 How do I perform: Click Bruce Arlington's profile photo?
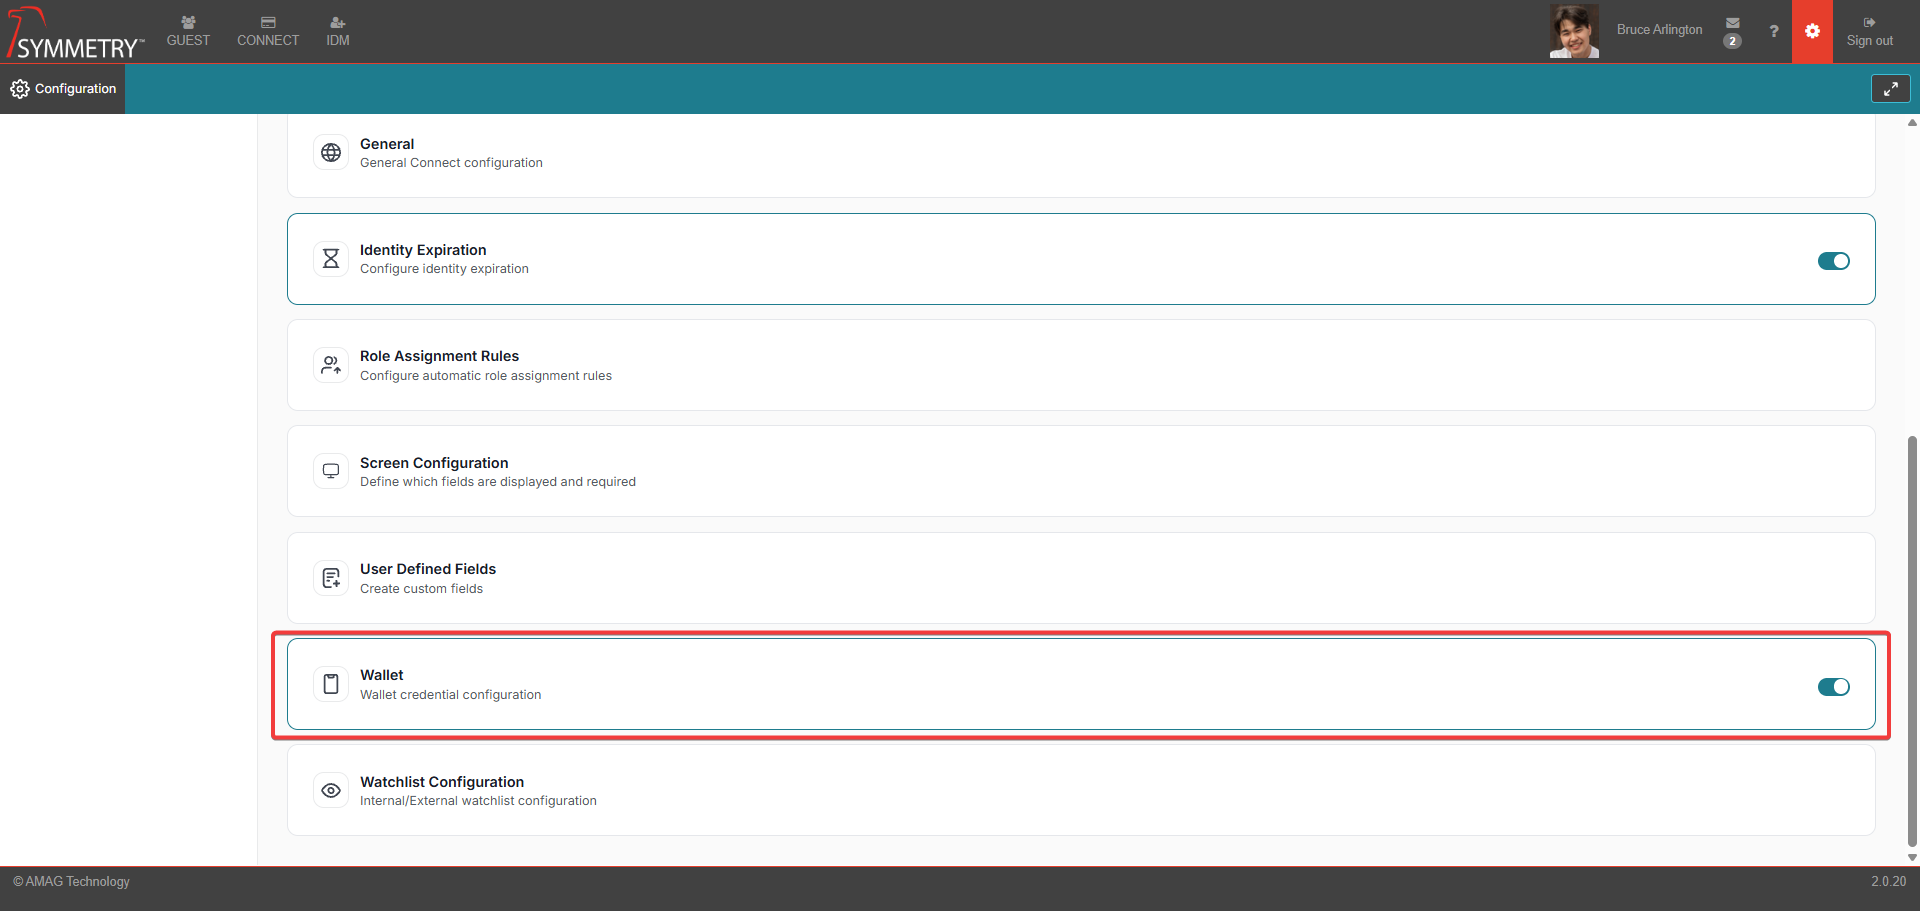(x=1574, y=31)
